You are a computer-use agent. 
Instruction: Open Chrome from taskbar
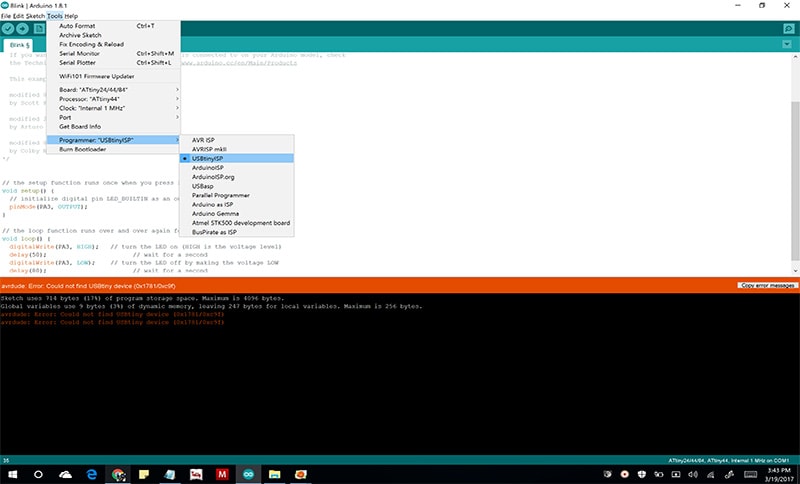[x=118, y=474]
